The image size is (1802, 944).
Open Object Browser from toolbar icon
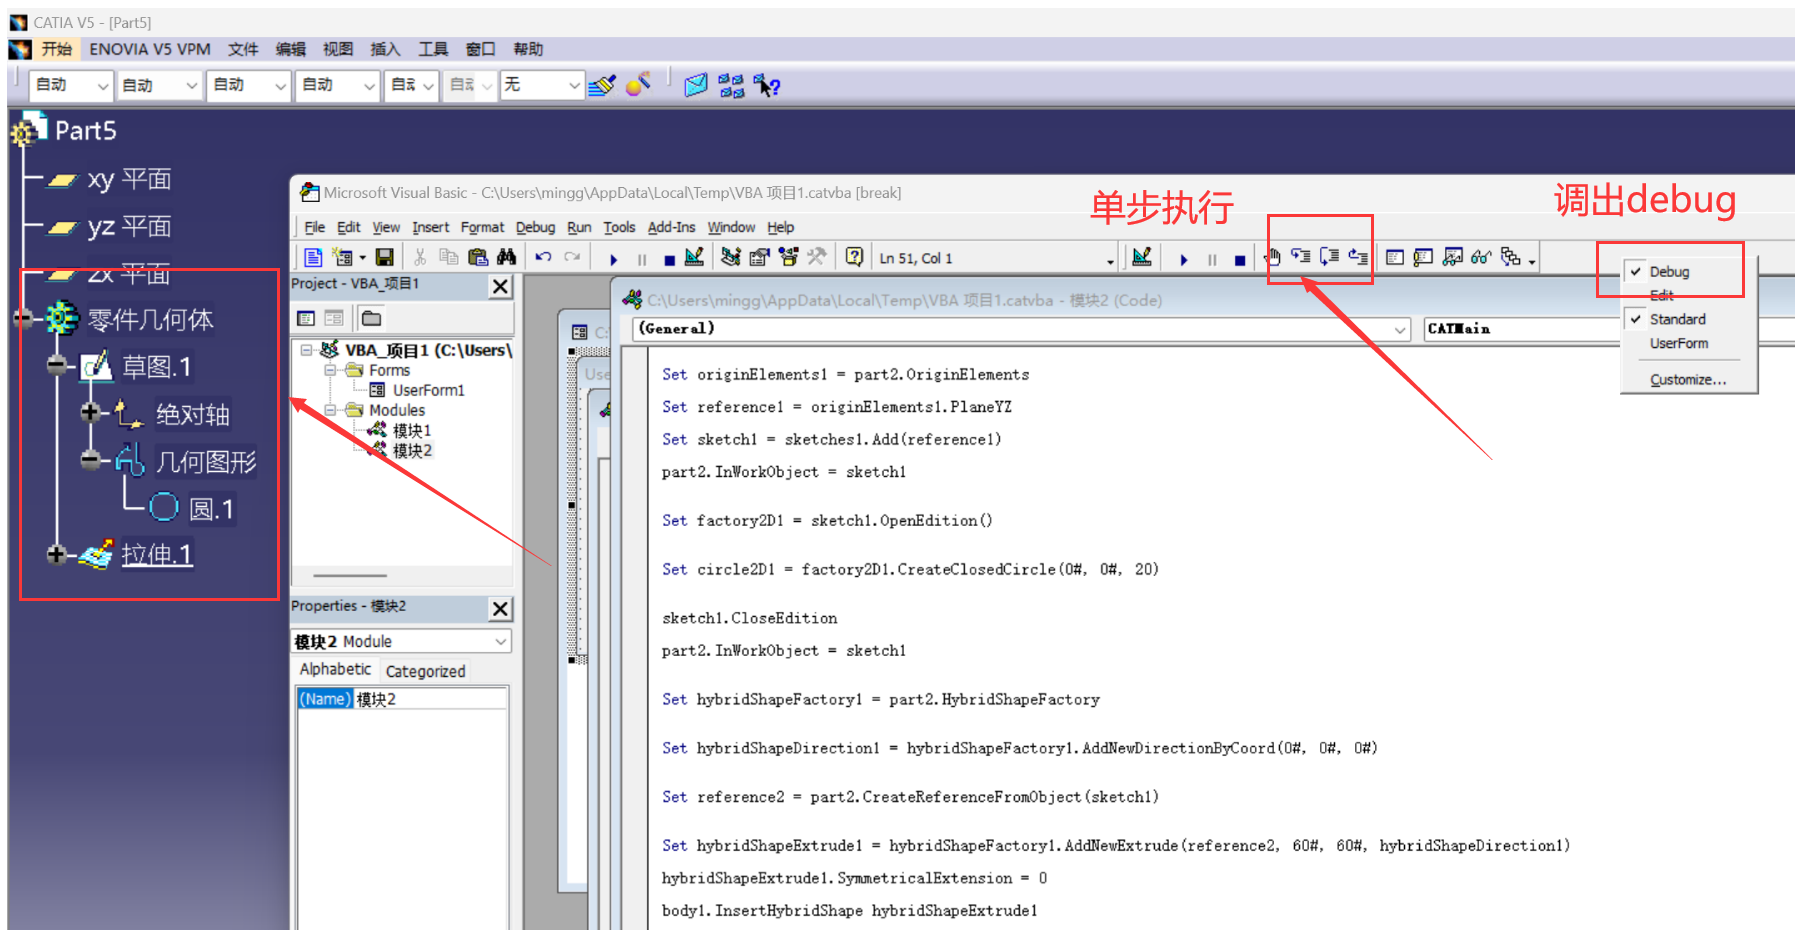(789, 257)
